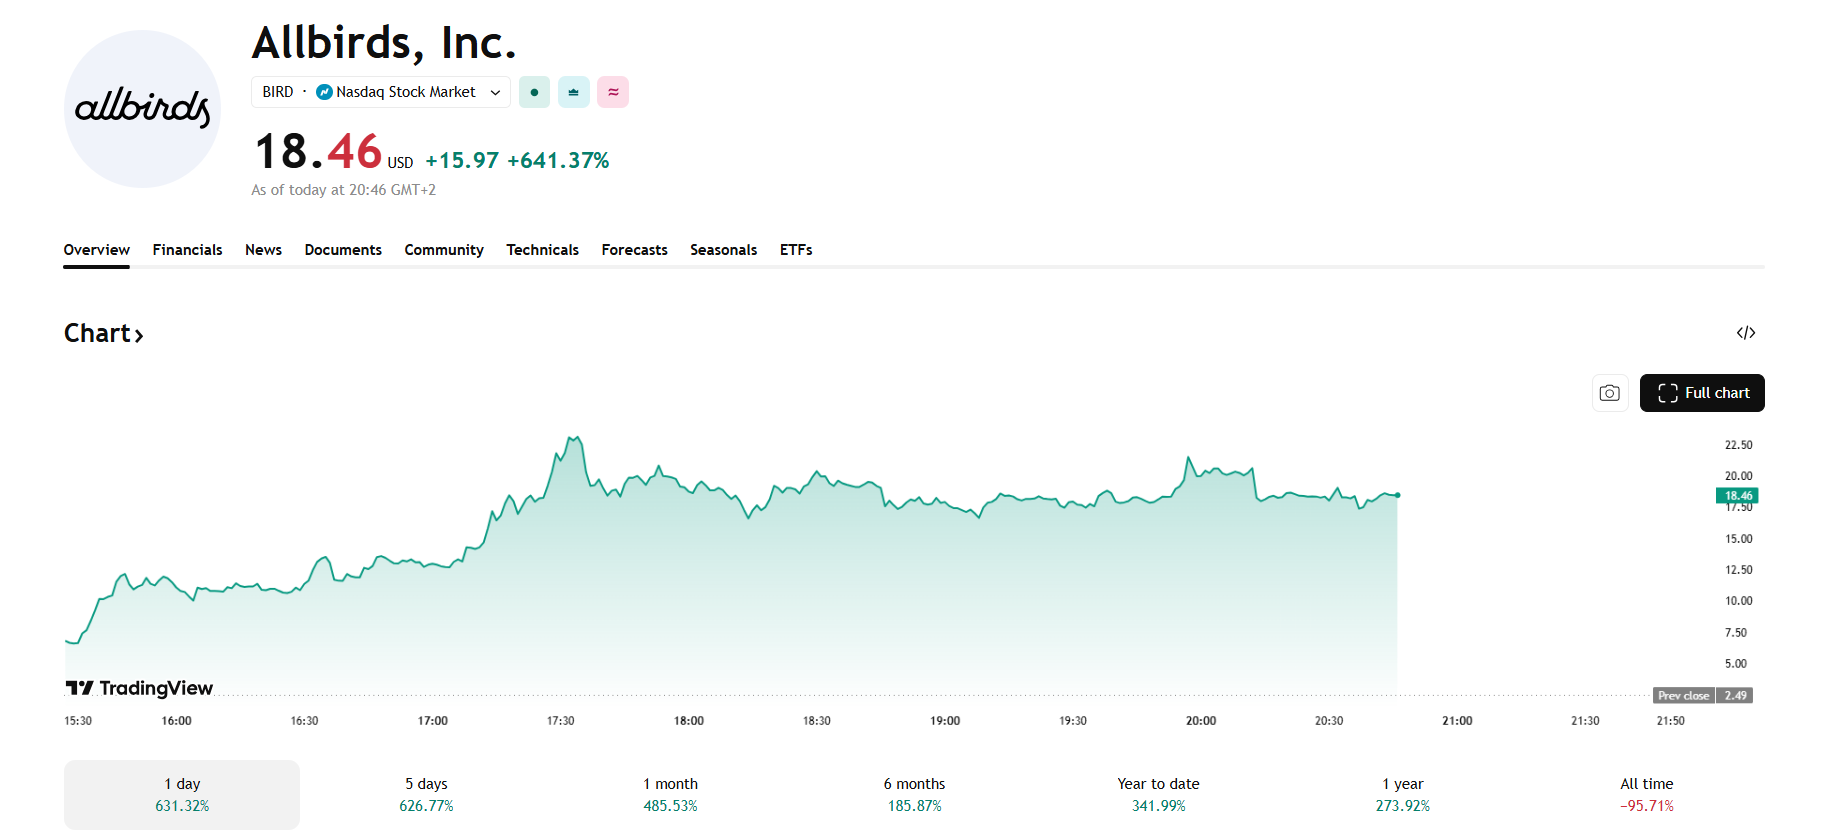Open the News tab
1836x833 pixels.
pyautogui.click(x=263, y=250)
